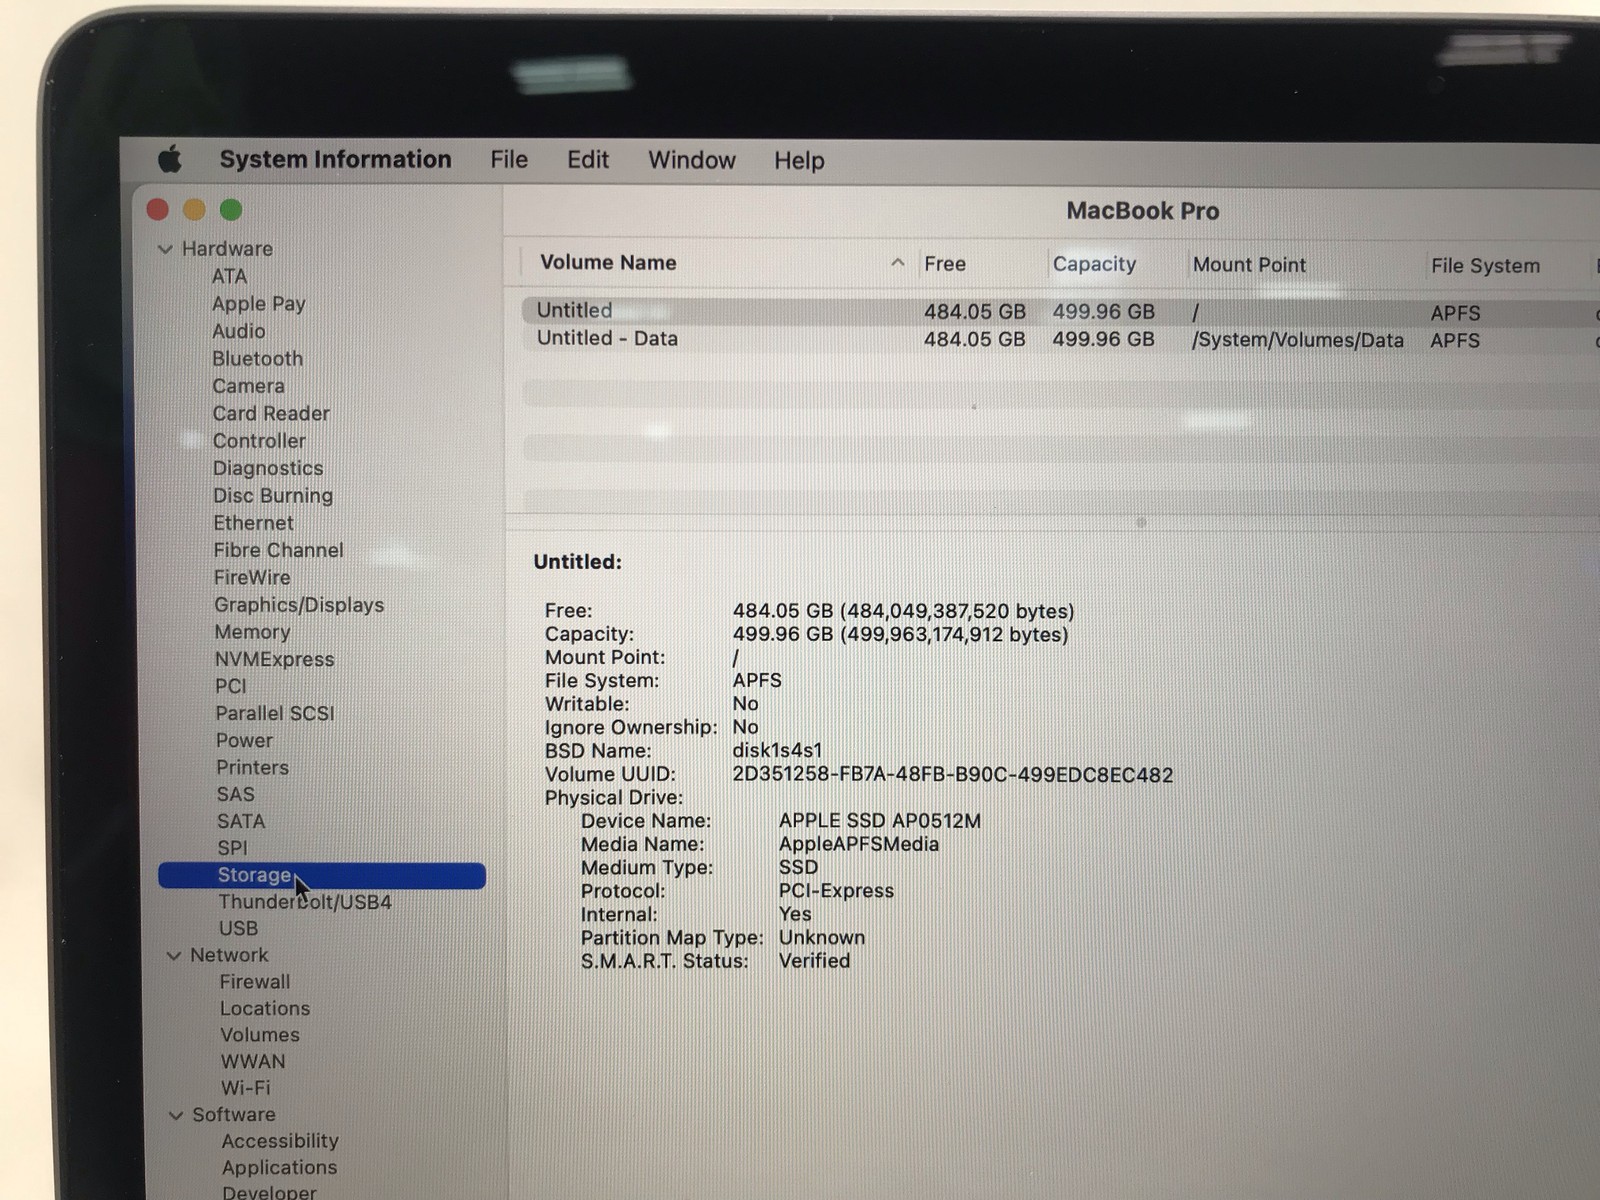Zoom the window with the green button
This screenshot has width=1600, height=1200.
pos(231,209)
